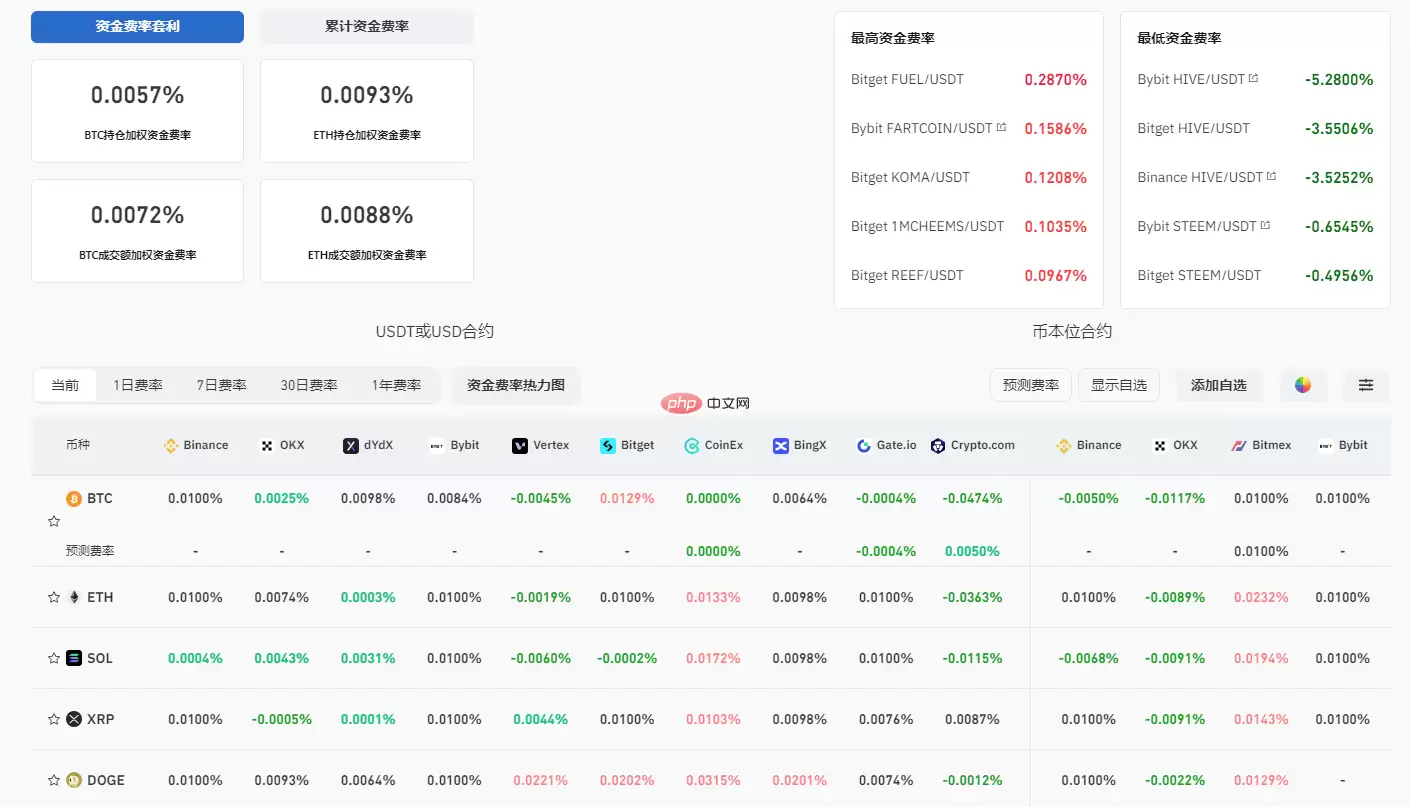Viewport: 1411px width, 807px height.
Task: Open the 资金费率热力图 heatmap
Action: point(516,385)
